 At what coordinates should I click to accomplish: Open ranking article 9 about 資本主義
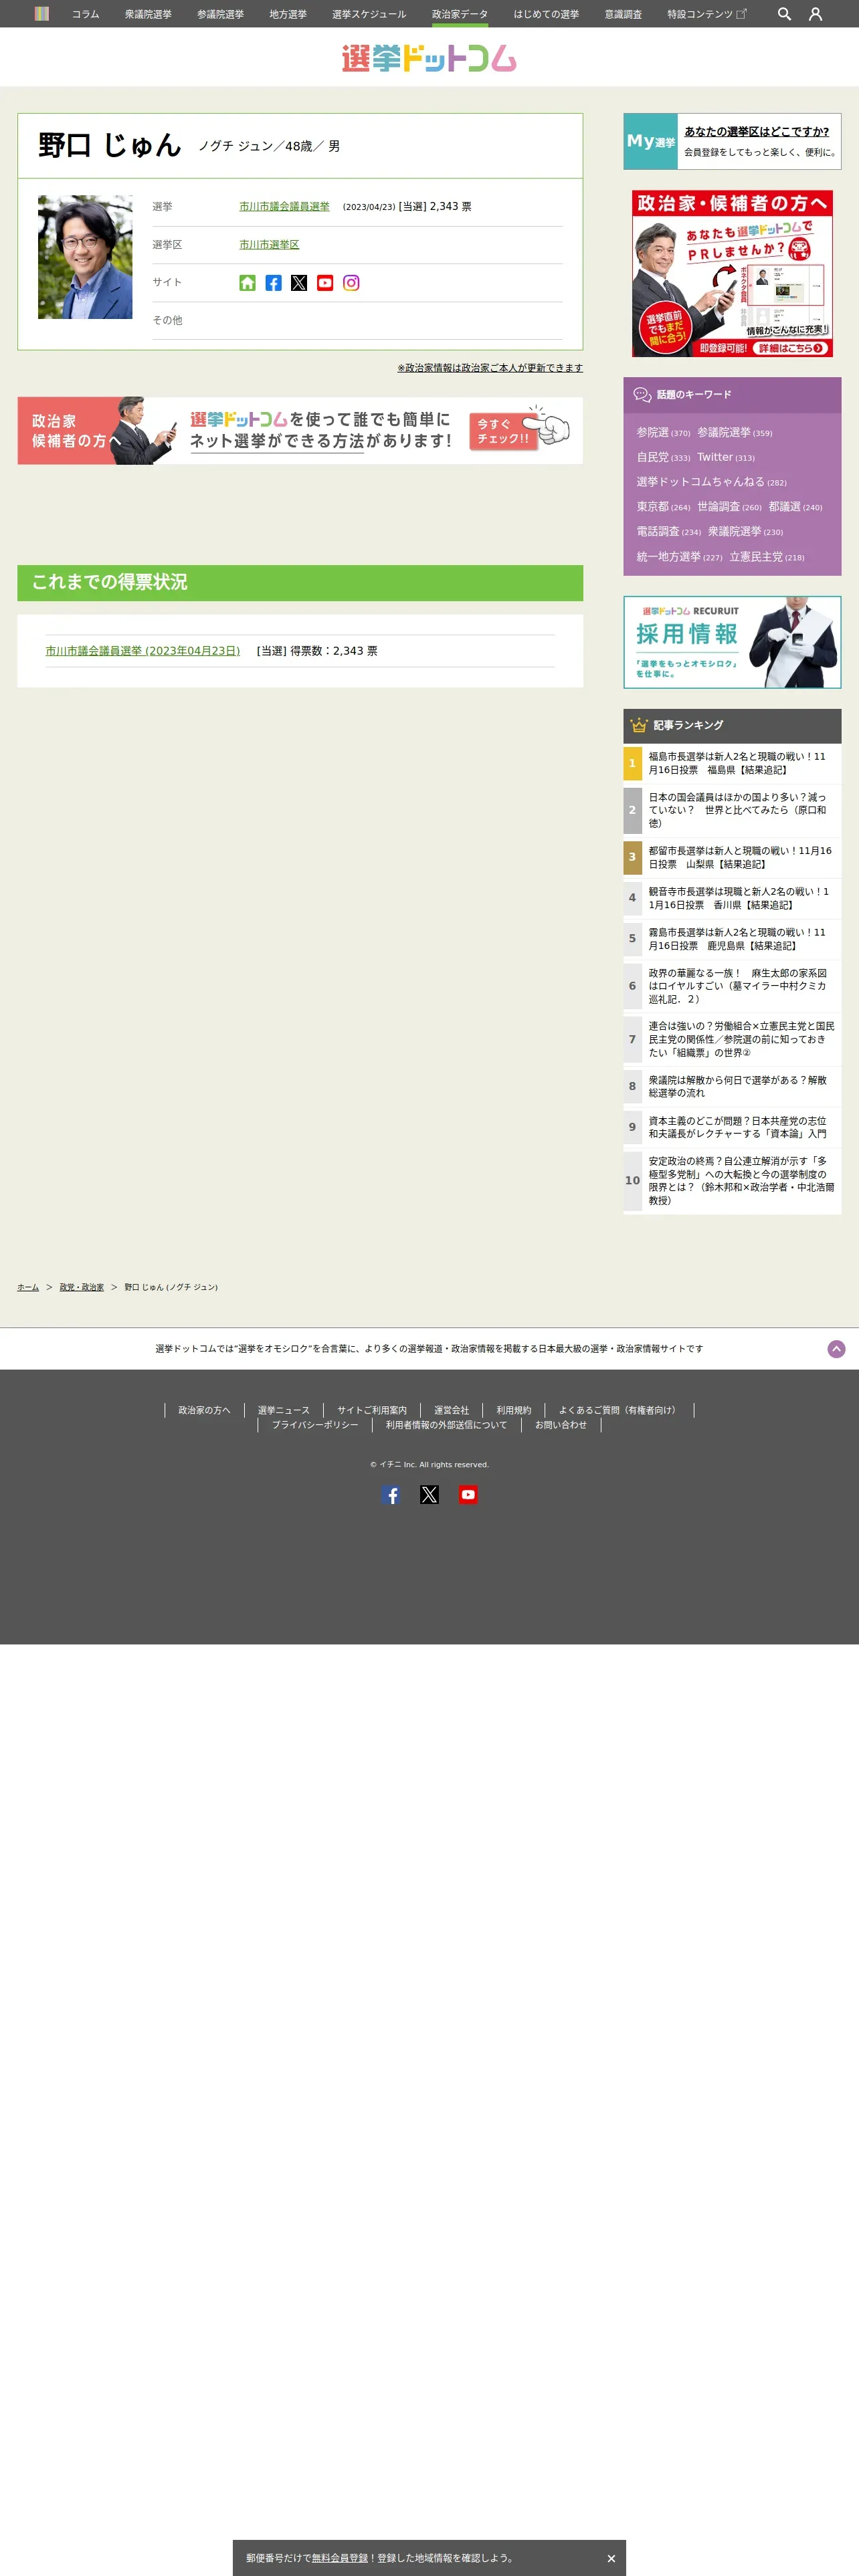coord(732,1127)
